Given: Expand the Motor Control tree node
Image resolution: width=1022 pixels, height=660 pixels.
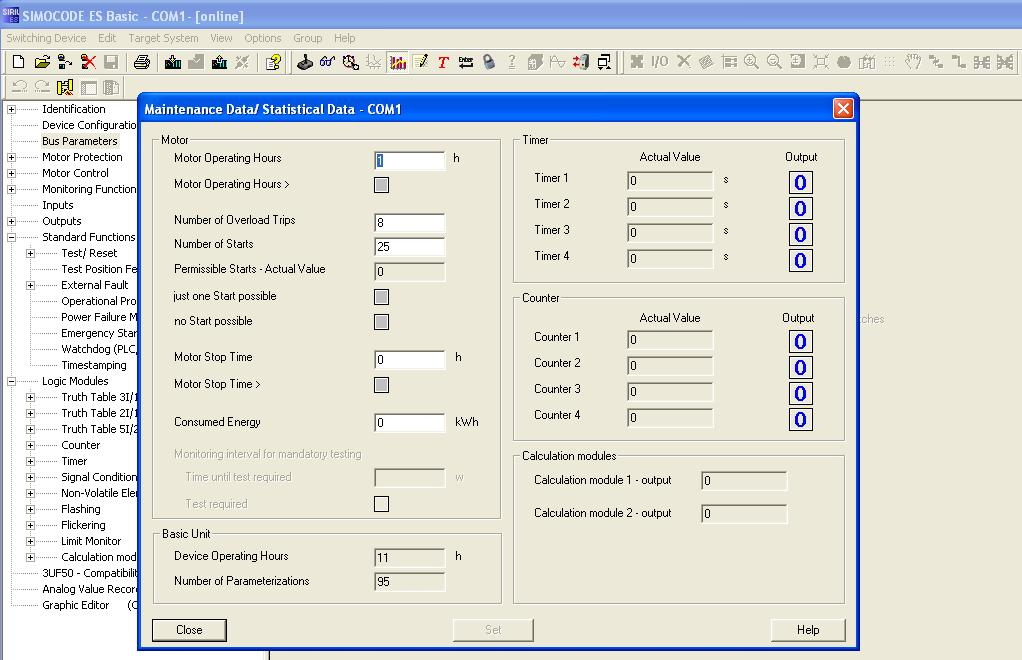Looking at the screenshot, I should 11,173.
